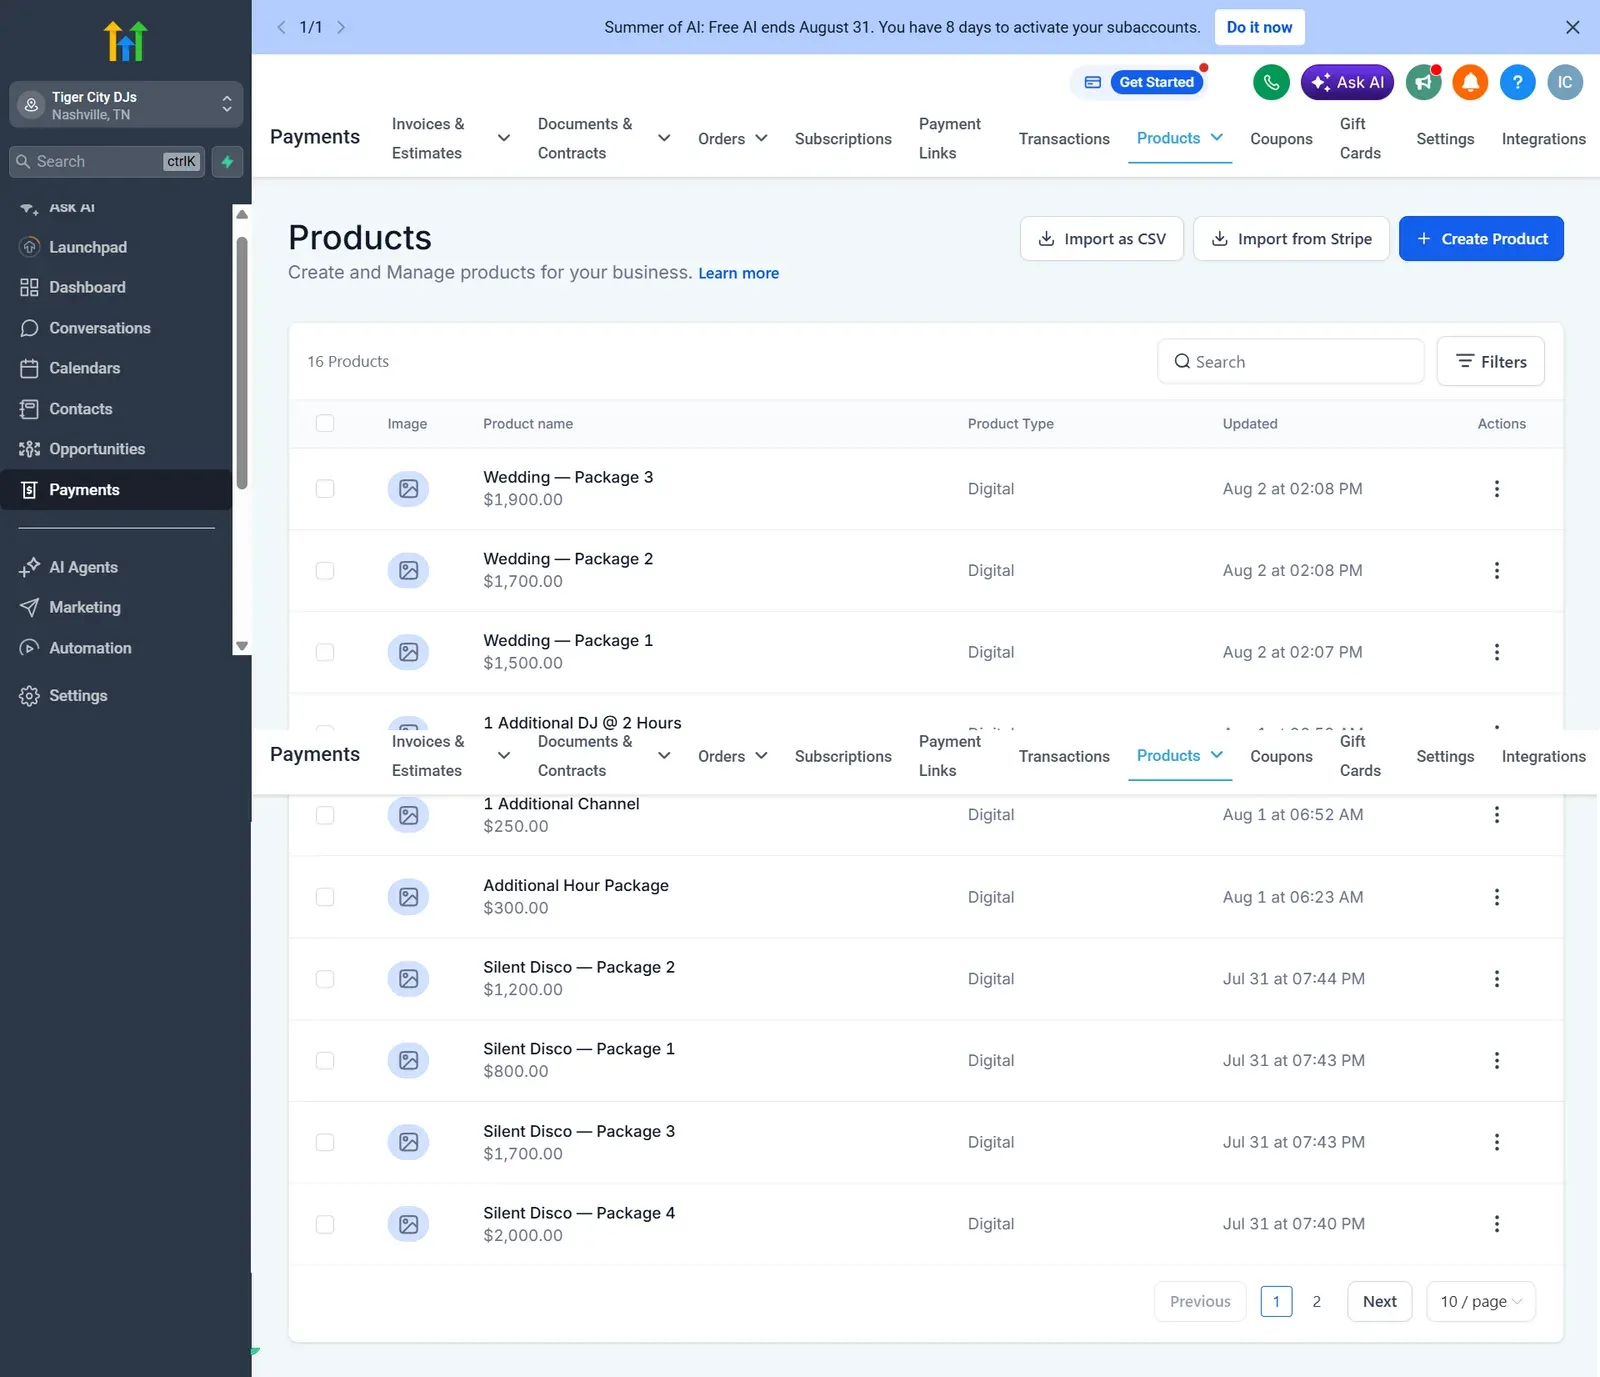Click the green phone dialer icon
The height and width of the screenshot is (1377, 1600).
click(x=1271, y=82)
